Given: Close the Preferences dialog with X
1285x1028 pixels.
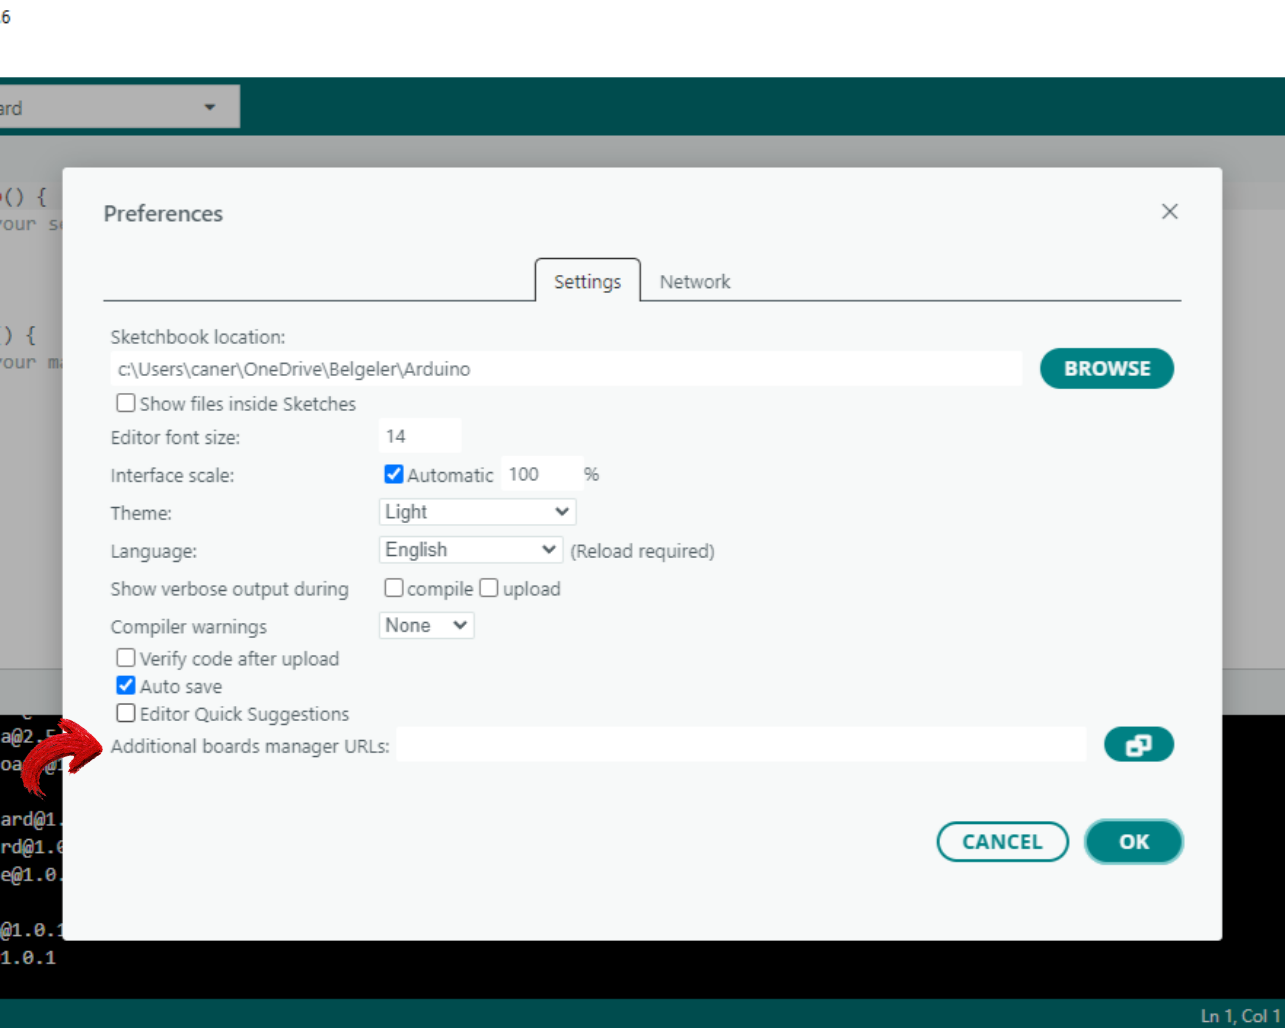Looking at the screenshot, I should 1169,212.
